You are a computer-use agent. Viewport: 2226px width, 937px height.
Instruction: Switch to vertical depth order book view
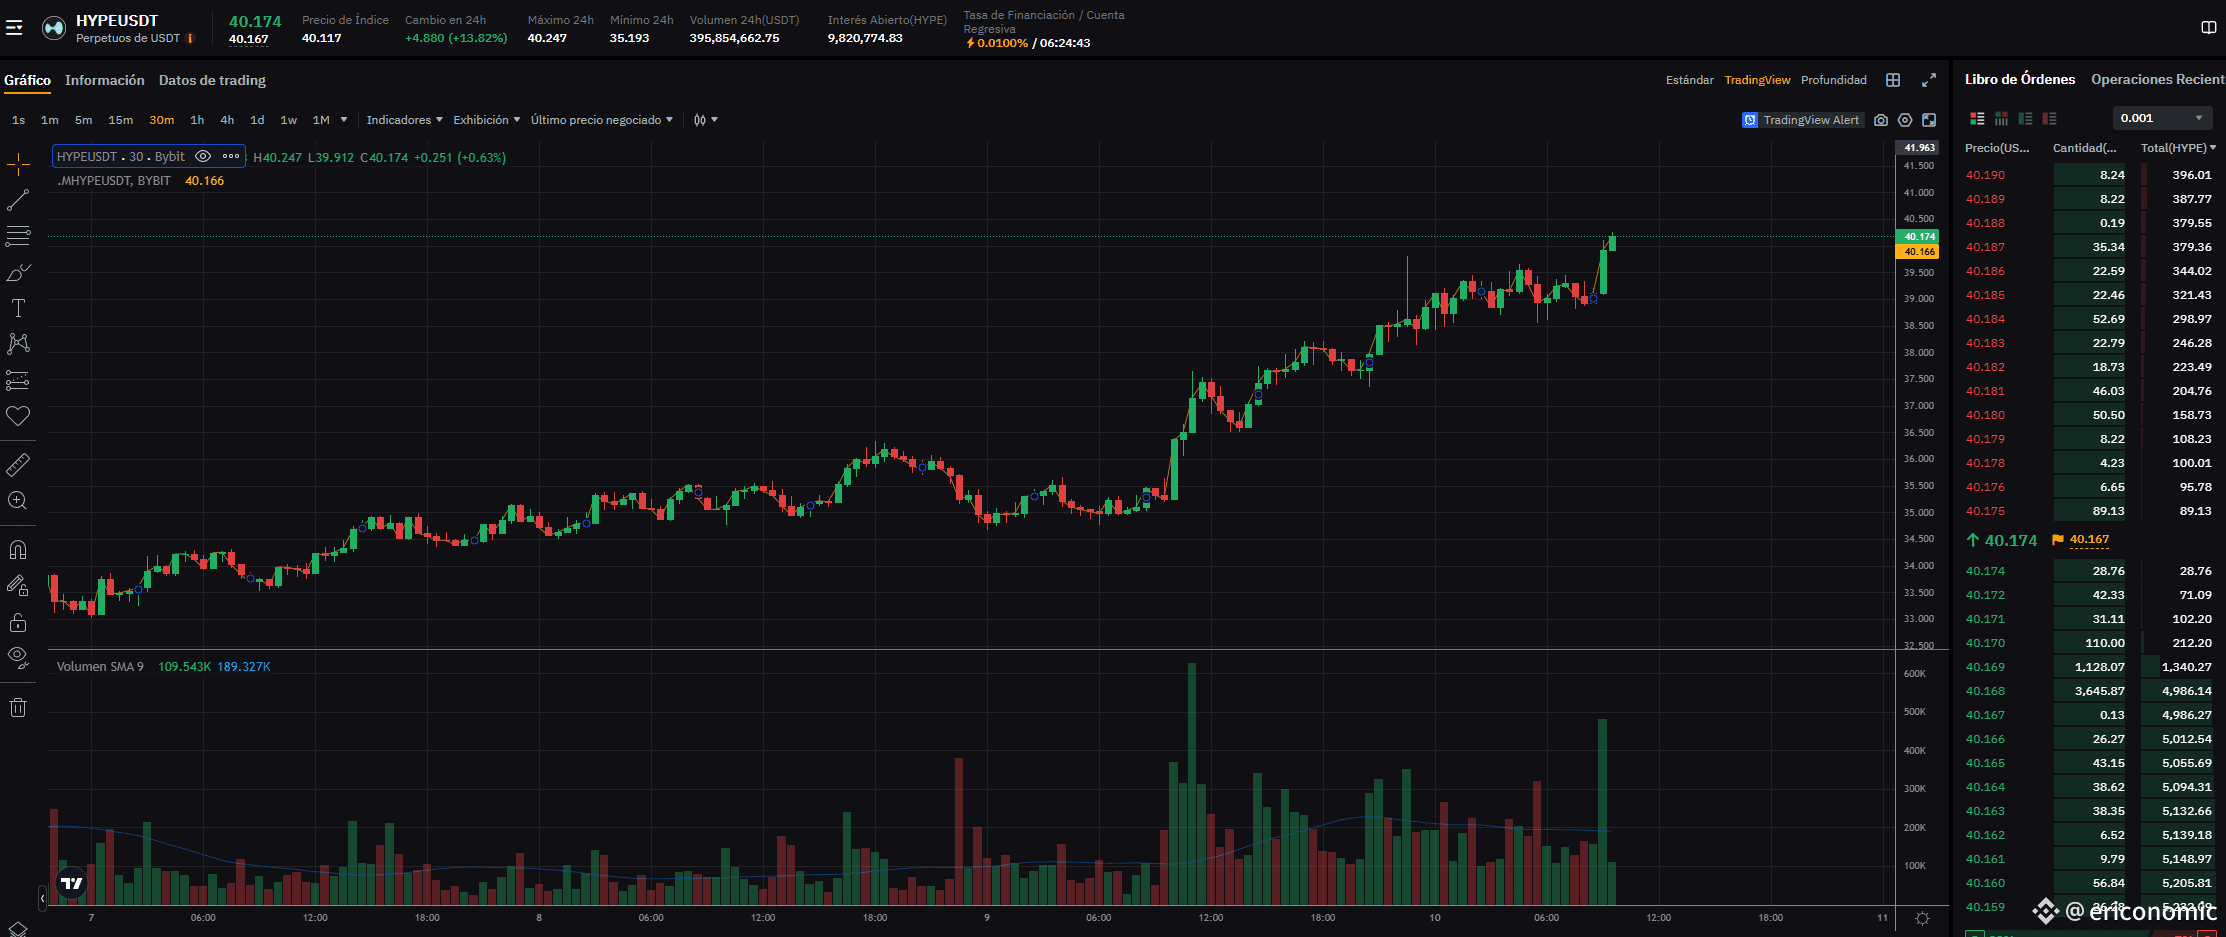point(2001,118)
